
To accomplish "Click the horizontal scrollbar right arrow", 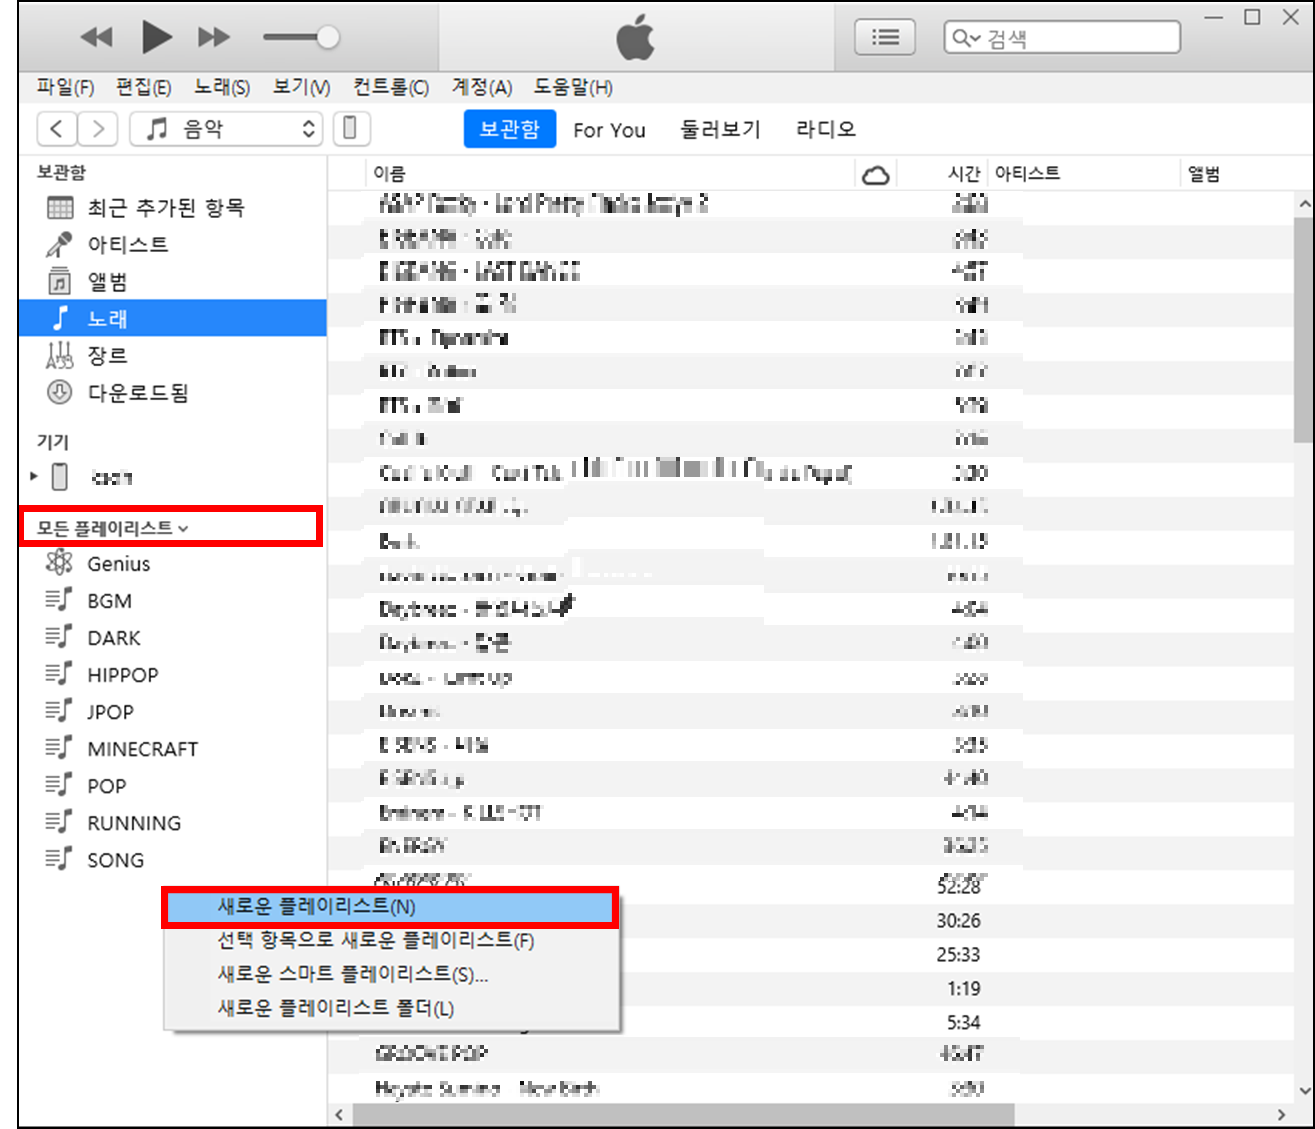I will pyautogui.click(x=1282, y=1114).
